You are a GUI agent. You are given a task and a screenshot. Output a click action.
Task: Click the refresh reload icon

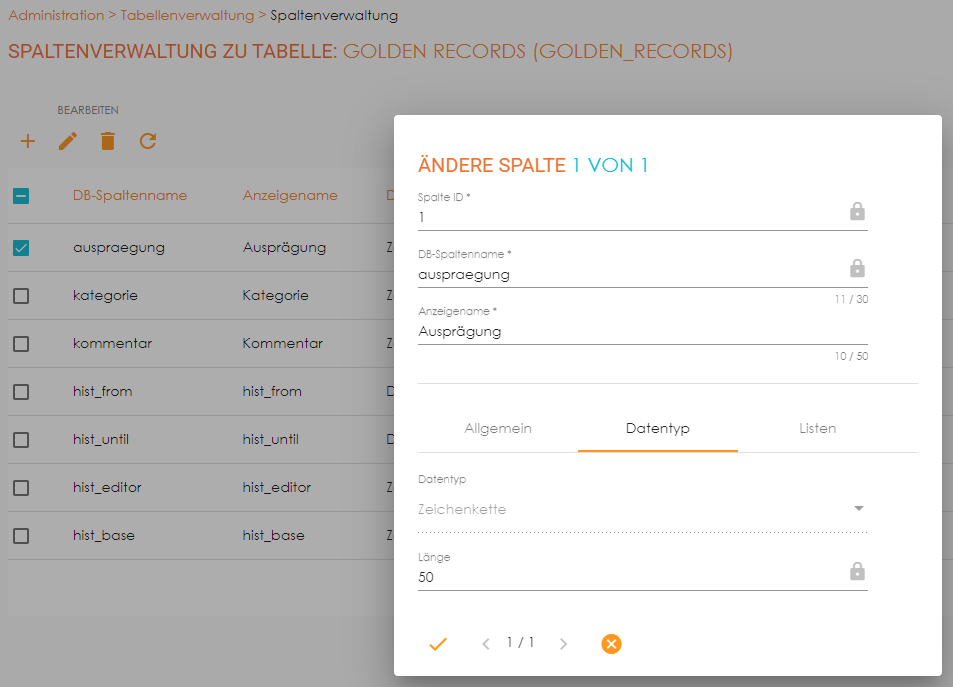[148, 142]
